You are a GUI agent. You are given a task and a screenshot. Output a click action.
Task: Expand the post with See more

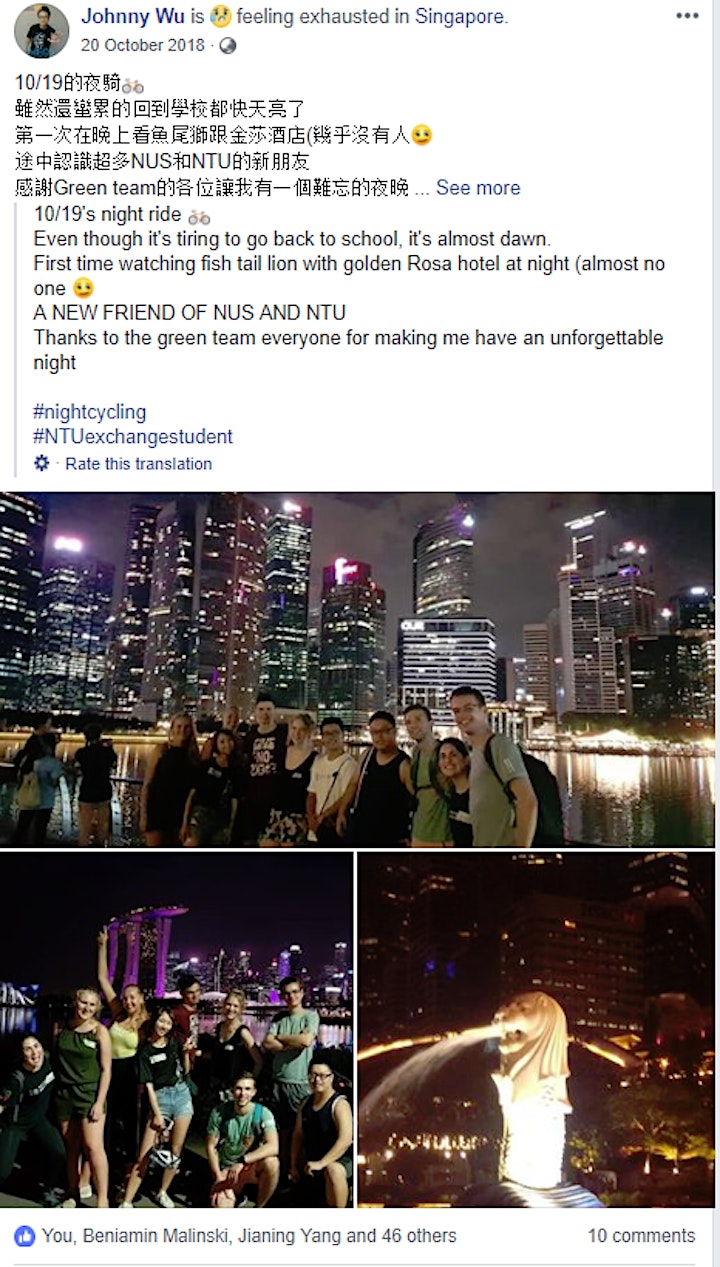point(478,187)
